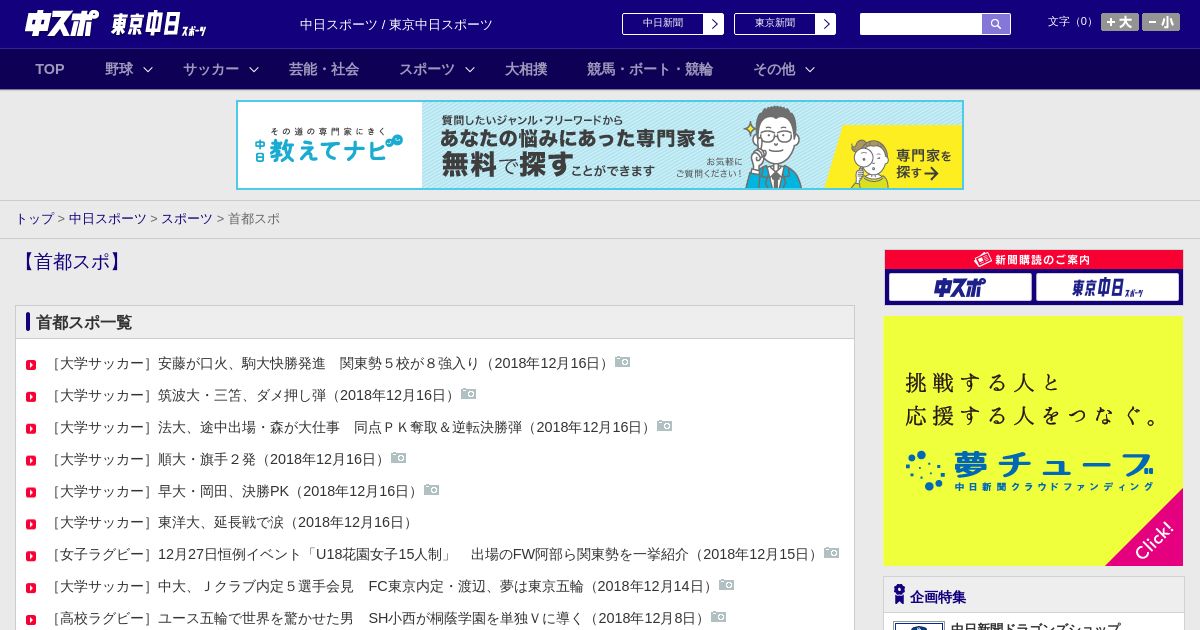Image resolution: width=1200 pixels, height=630 pixels.
Task: Click 新聞購読のご案内 header banner
Action: coord(1034,260)
